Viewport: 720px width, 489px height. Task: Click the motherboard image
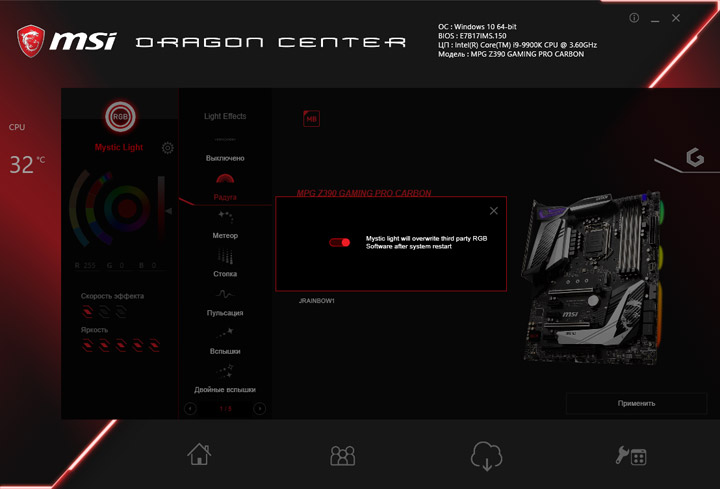(592, 278)
